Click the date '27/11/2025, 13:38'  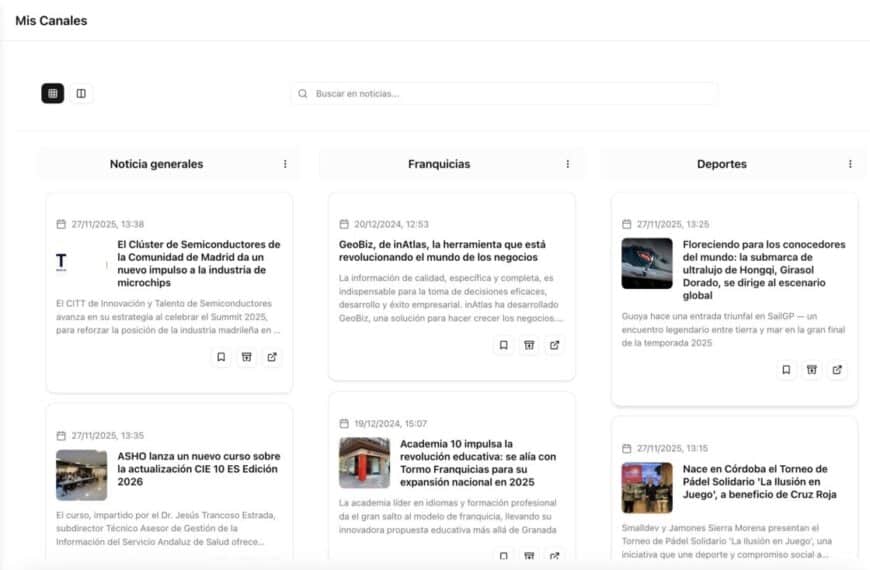[108, 224]
